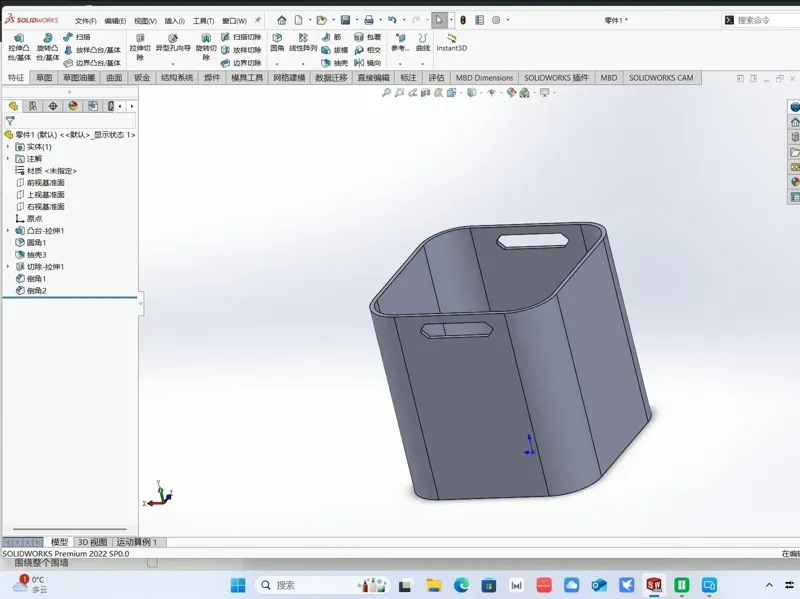Toggle Instant3D mode
This screenshot has width=800, height=599.
[x=452, y=42]
